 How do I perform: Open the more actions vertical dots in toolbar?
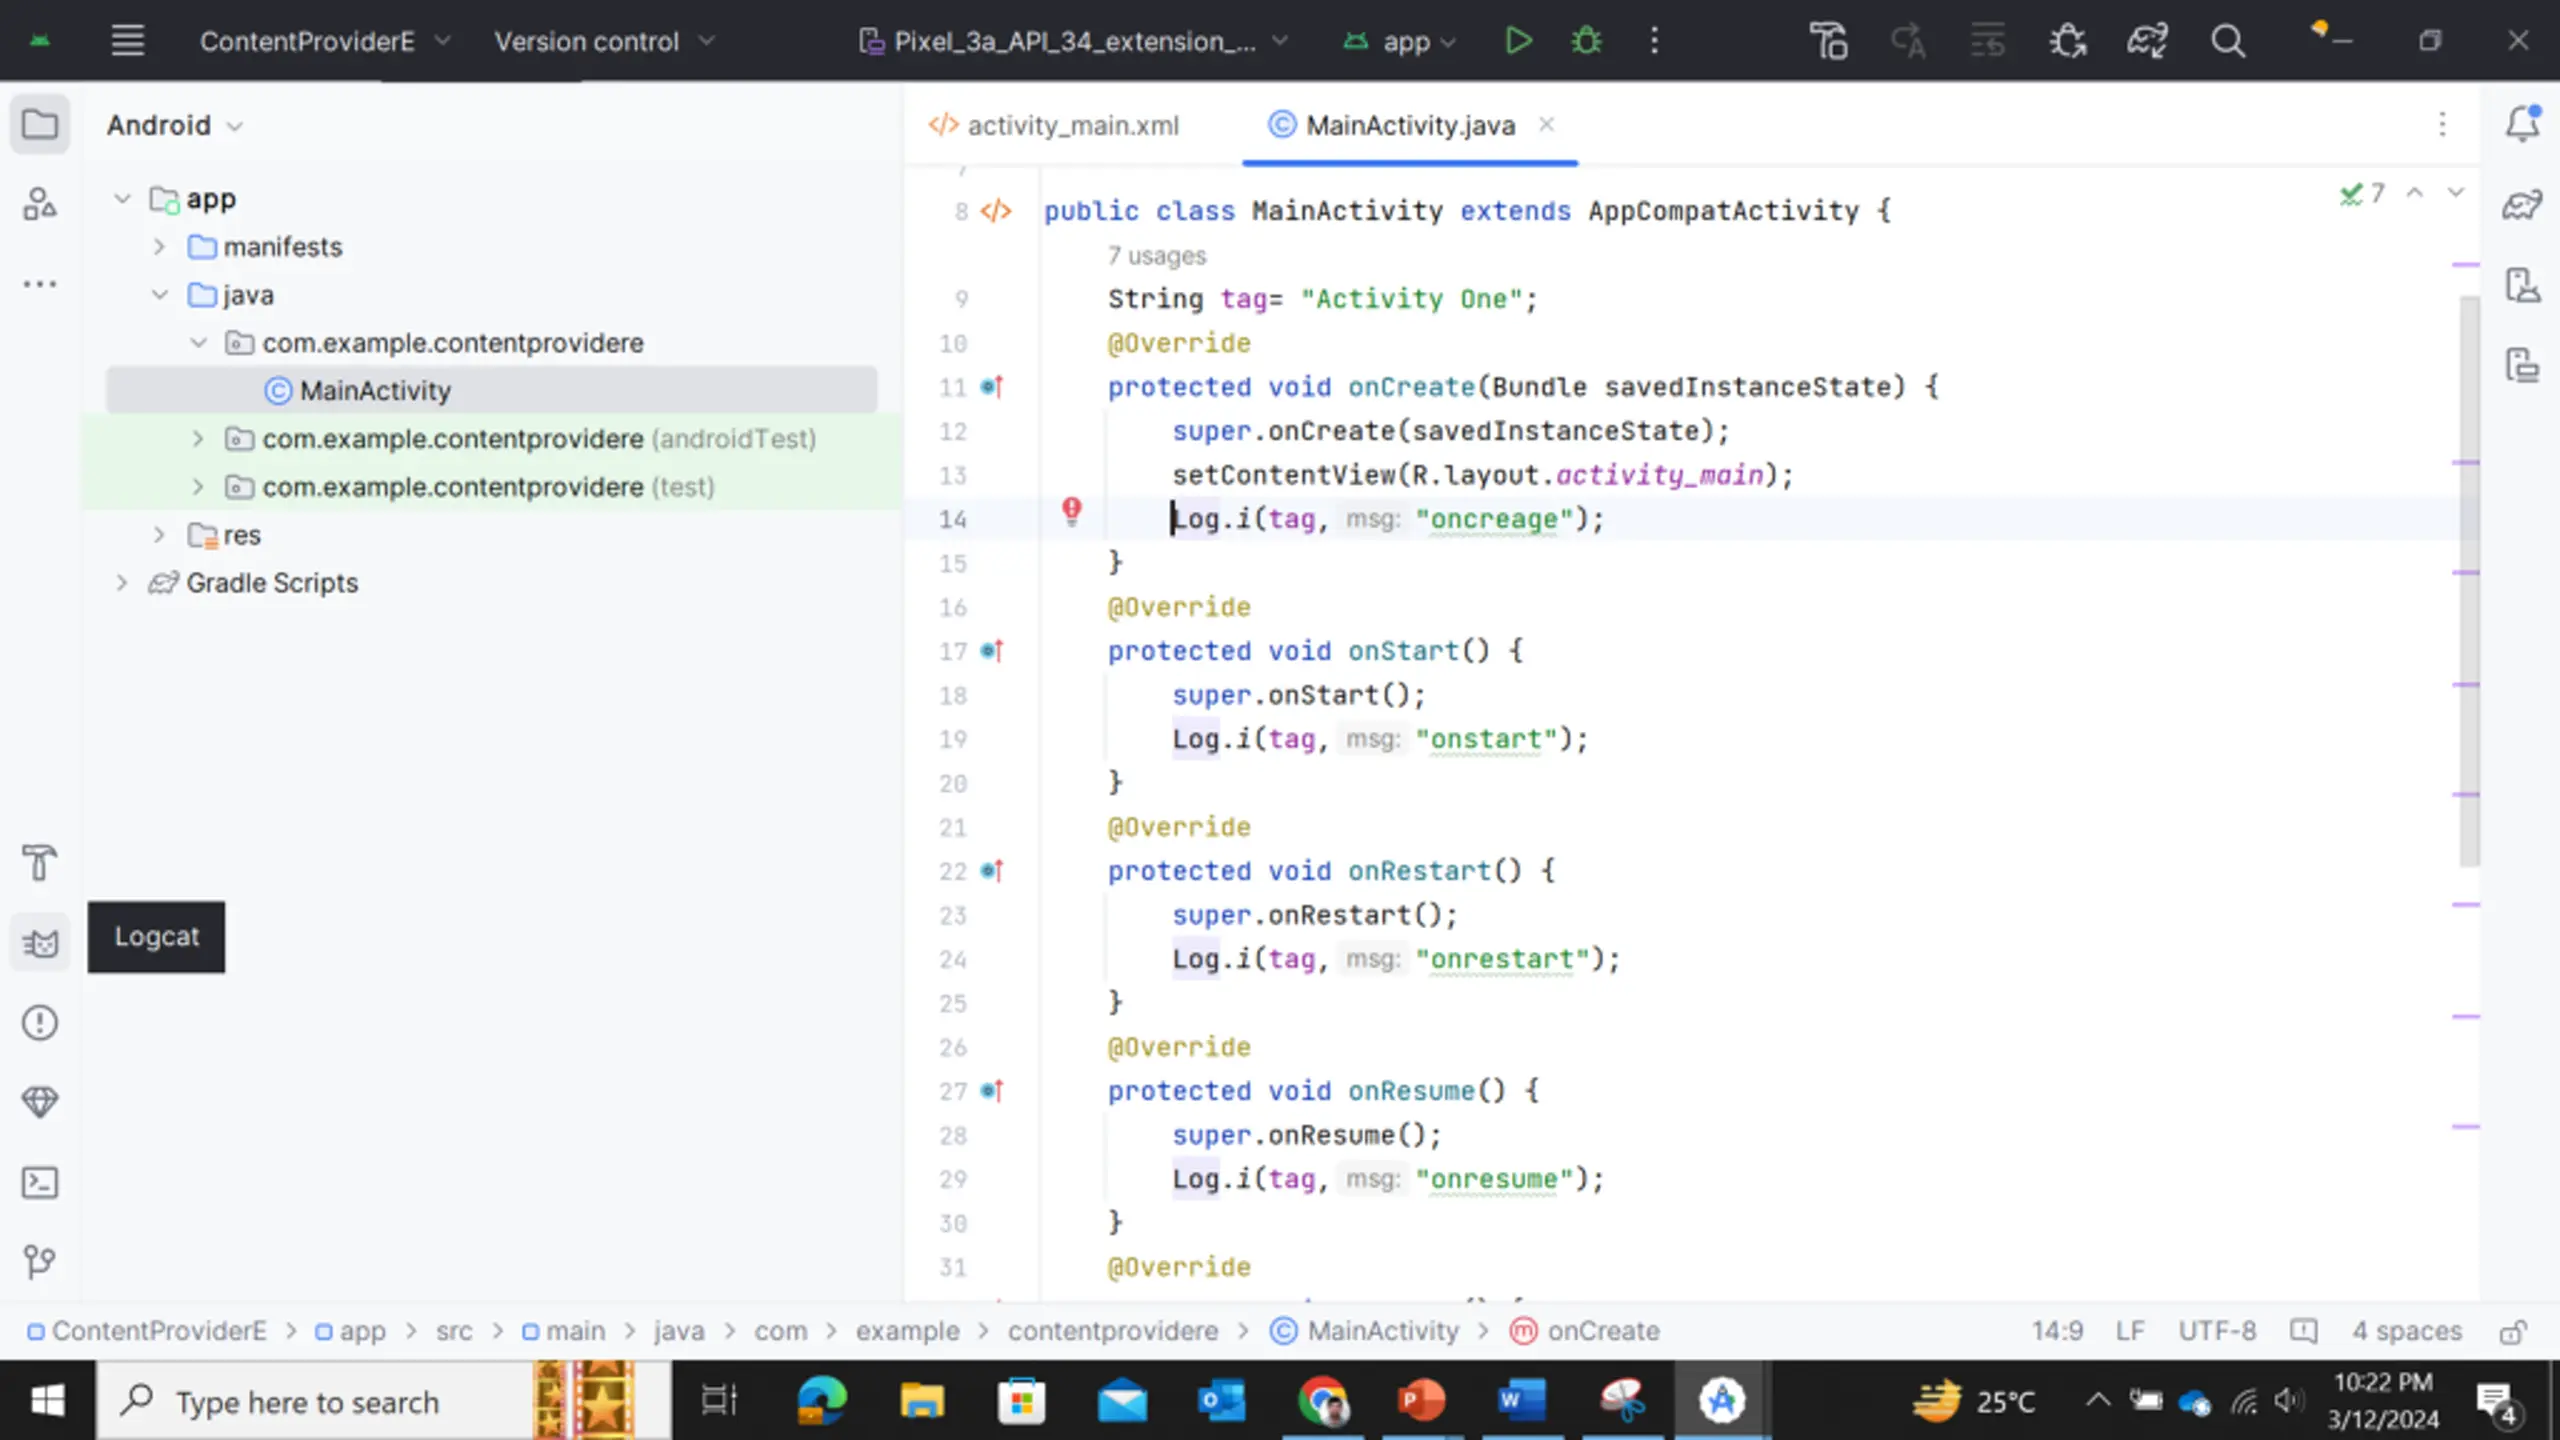click(1654, 41)
